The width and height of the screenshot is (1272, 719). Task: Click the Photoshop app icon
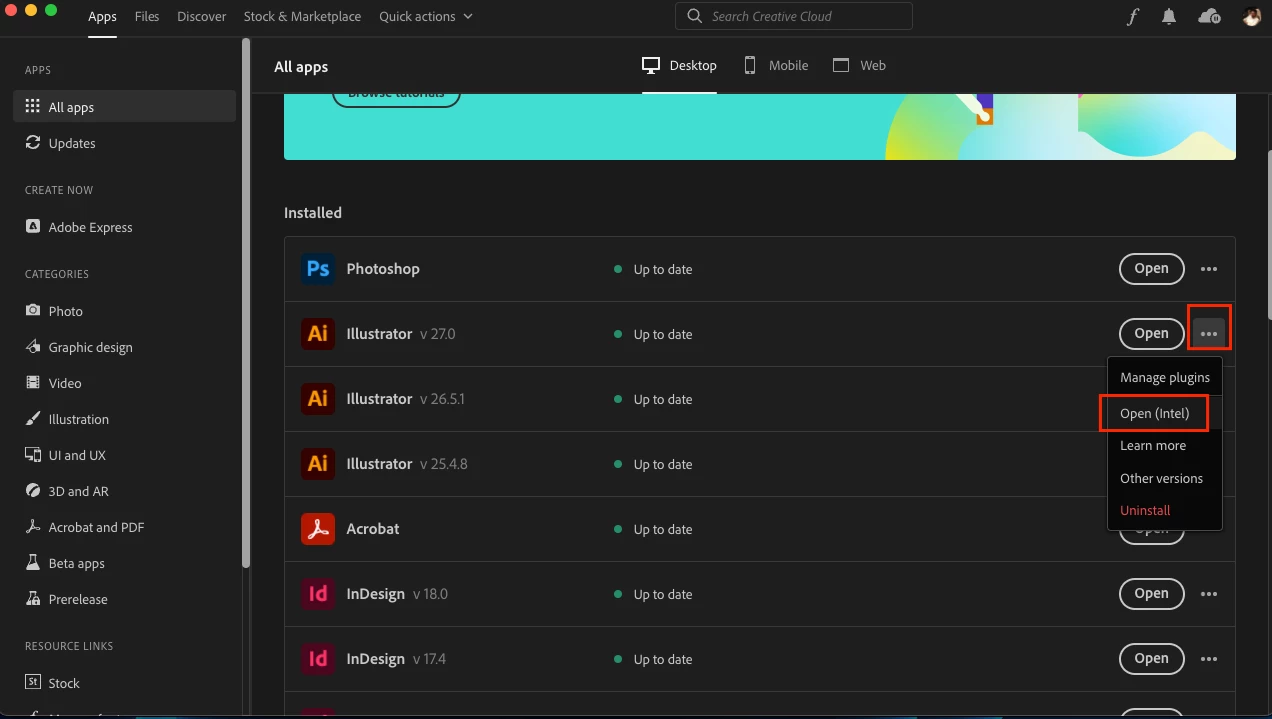pyautogui.click(x=318, y=269)
